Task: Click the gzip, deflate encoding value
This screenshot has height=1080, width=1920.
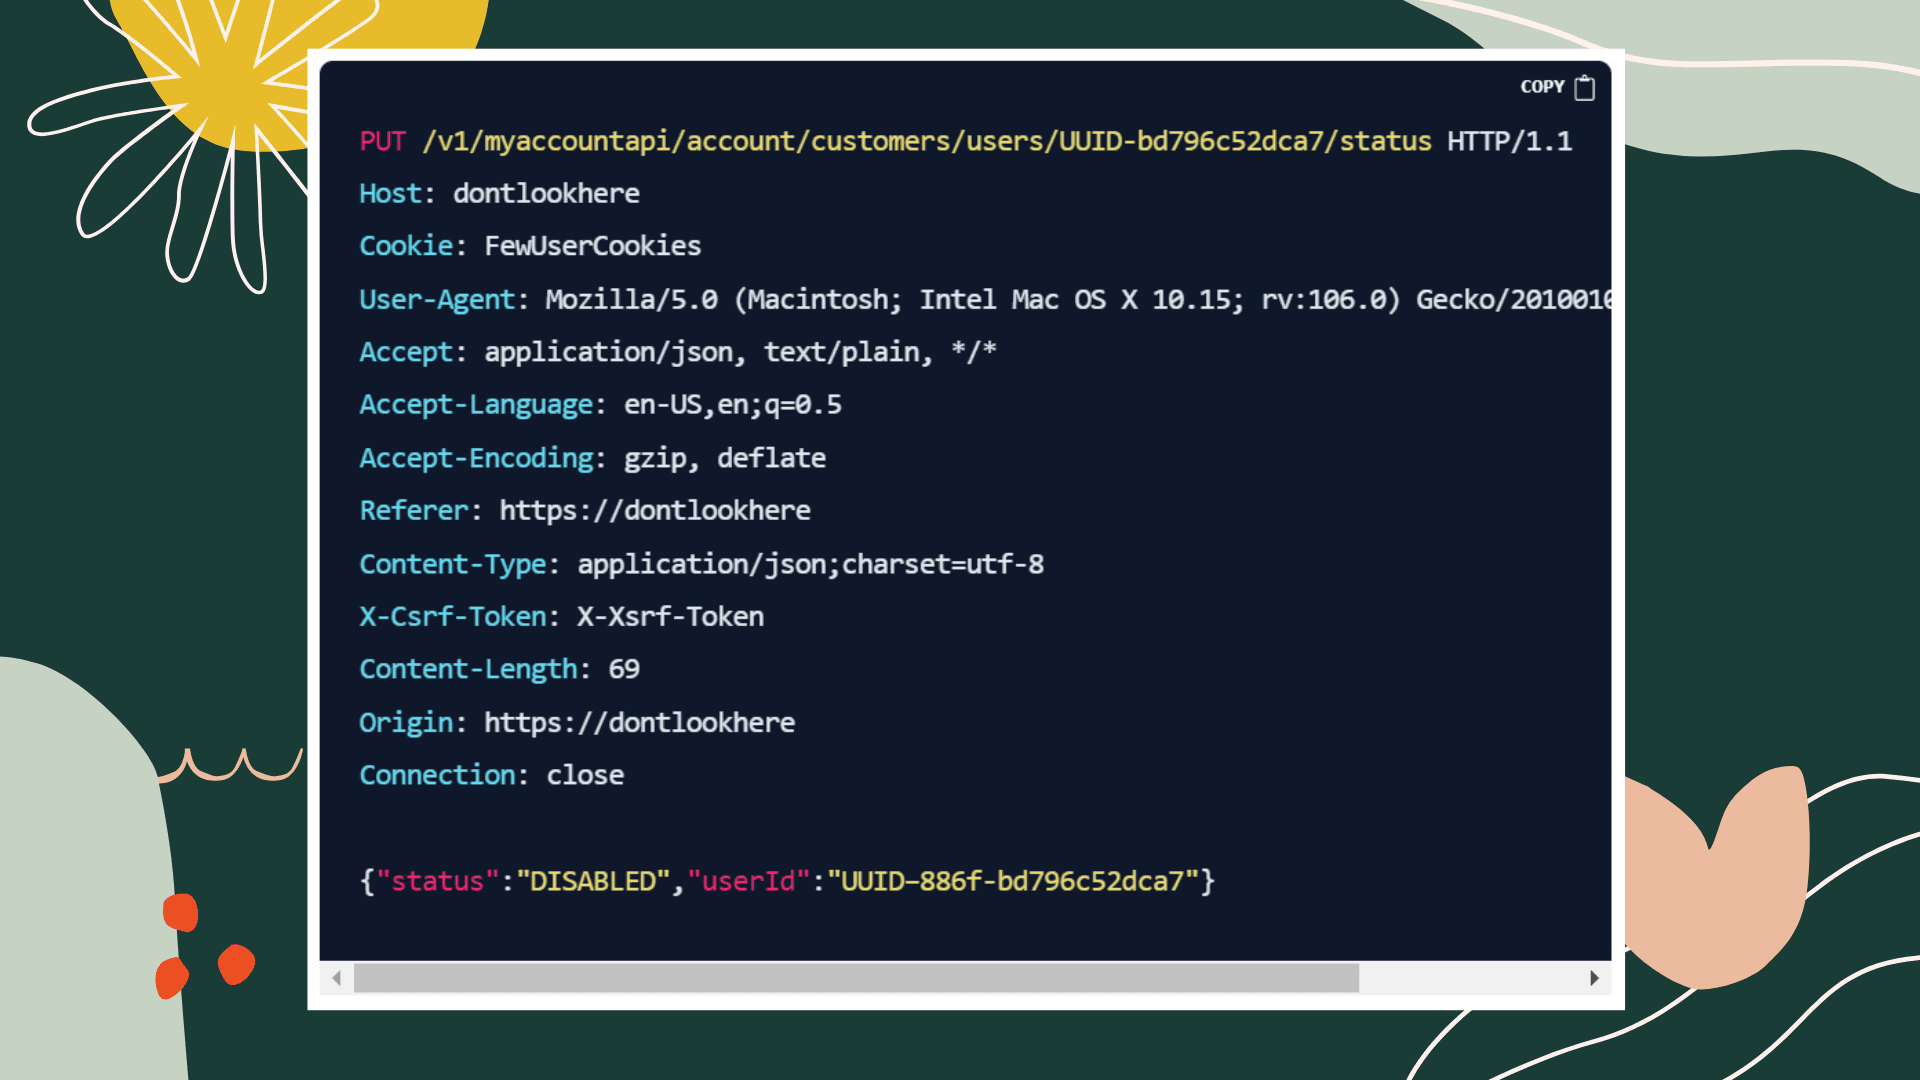Action: point(724,458)
